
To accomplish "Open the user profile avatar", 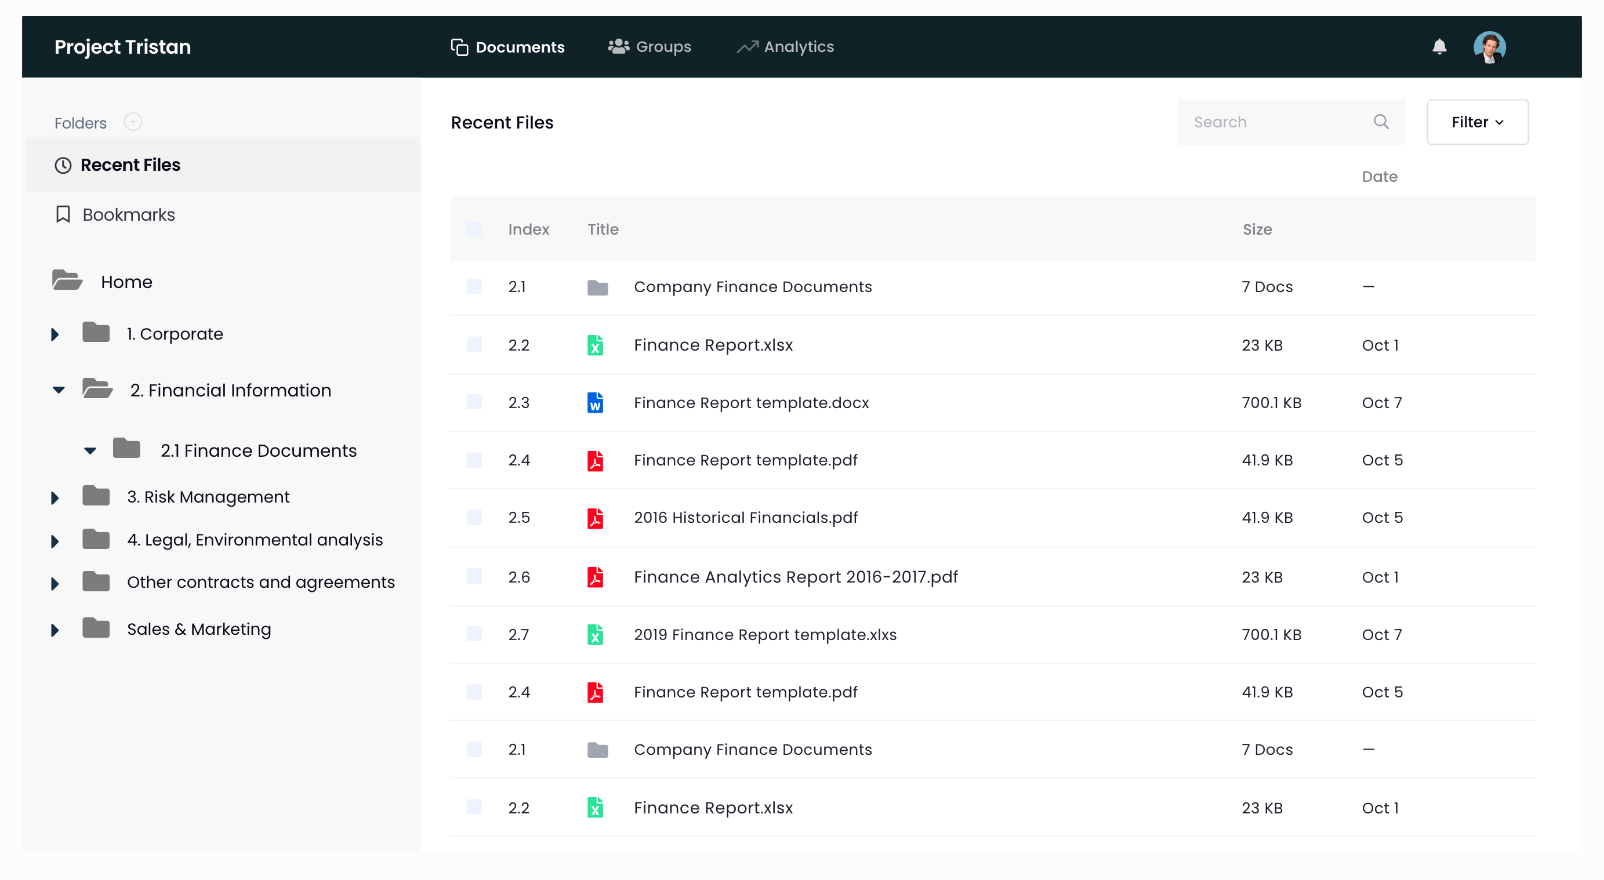I will 1489,47.
